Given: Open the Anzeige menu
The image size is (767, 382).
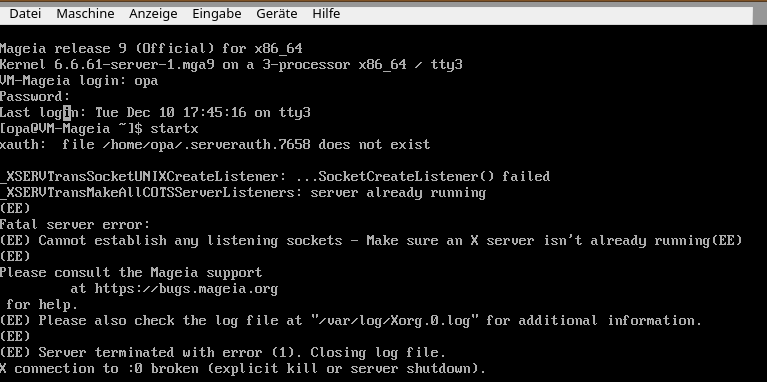Looking at the screenshot, I should (x=153, y=14).
